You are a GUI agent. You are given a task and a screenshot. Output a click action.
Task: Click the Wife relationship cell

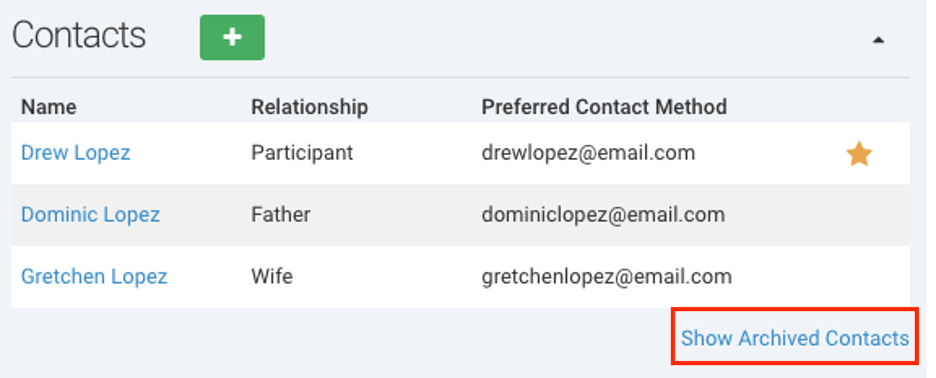point(272,276)
